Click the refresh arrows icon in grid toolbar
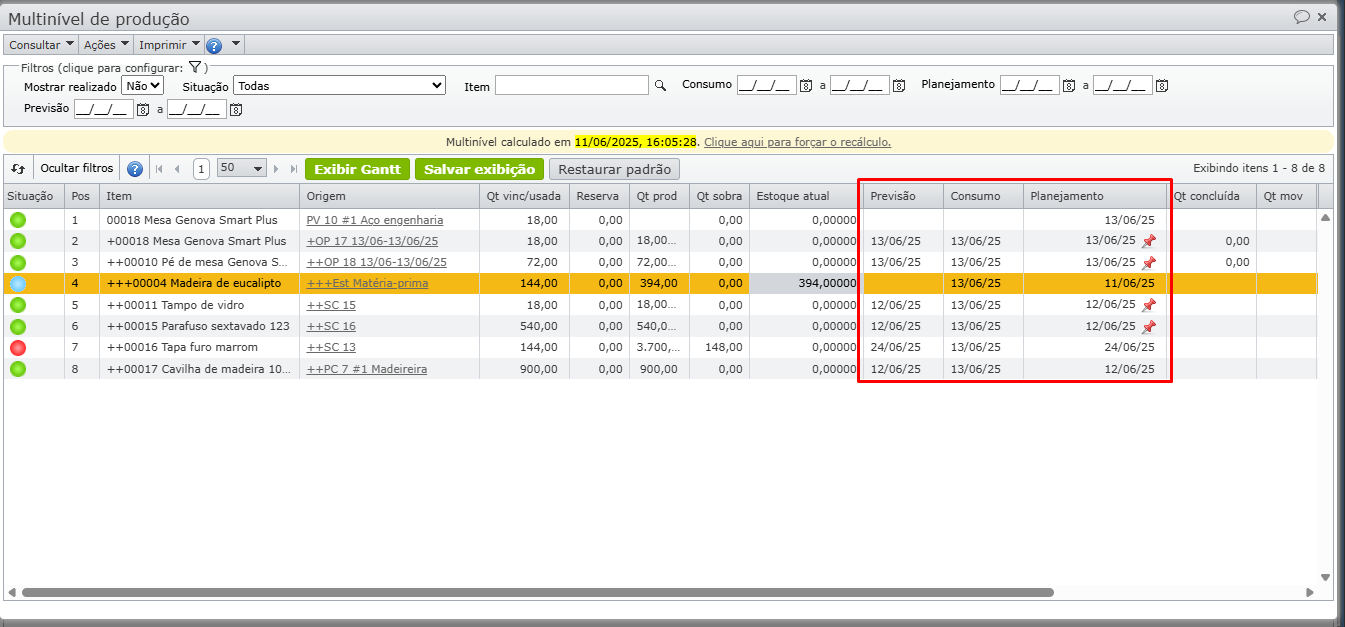 18,169
